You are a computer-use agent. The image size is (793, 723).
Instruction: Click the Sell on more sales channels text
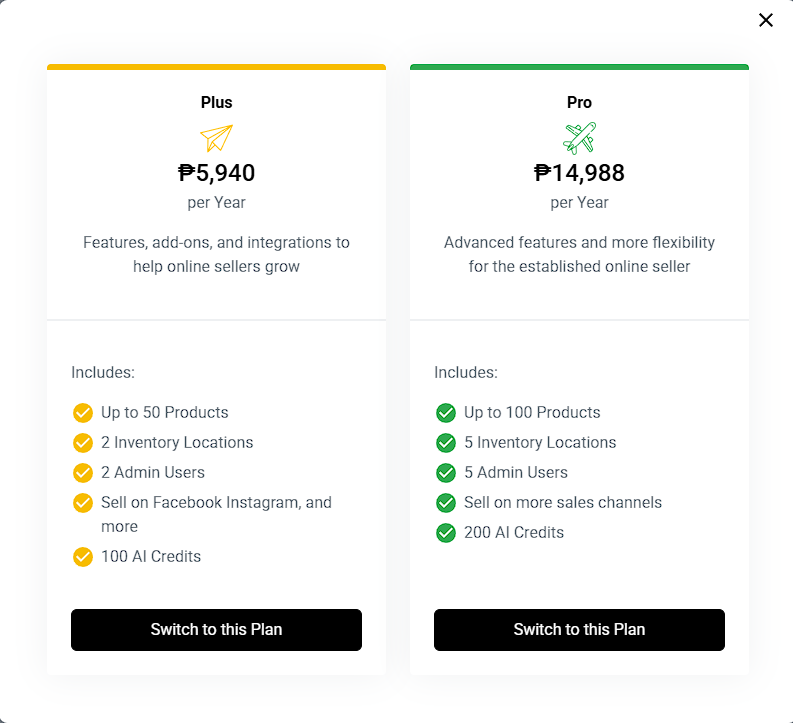(562, 503)
